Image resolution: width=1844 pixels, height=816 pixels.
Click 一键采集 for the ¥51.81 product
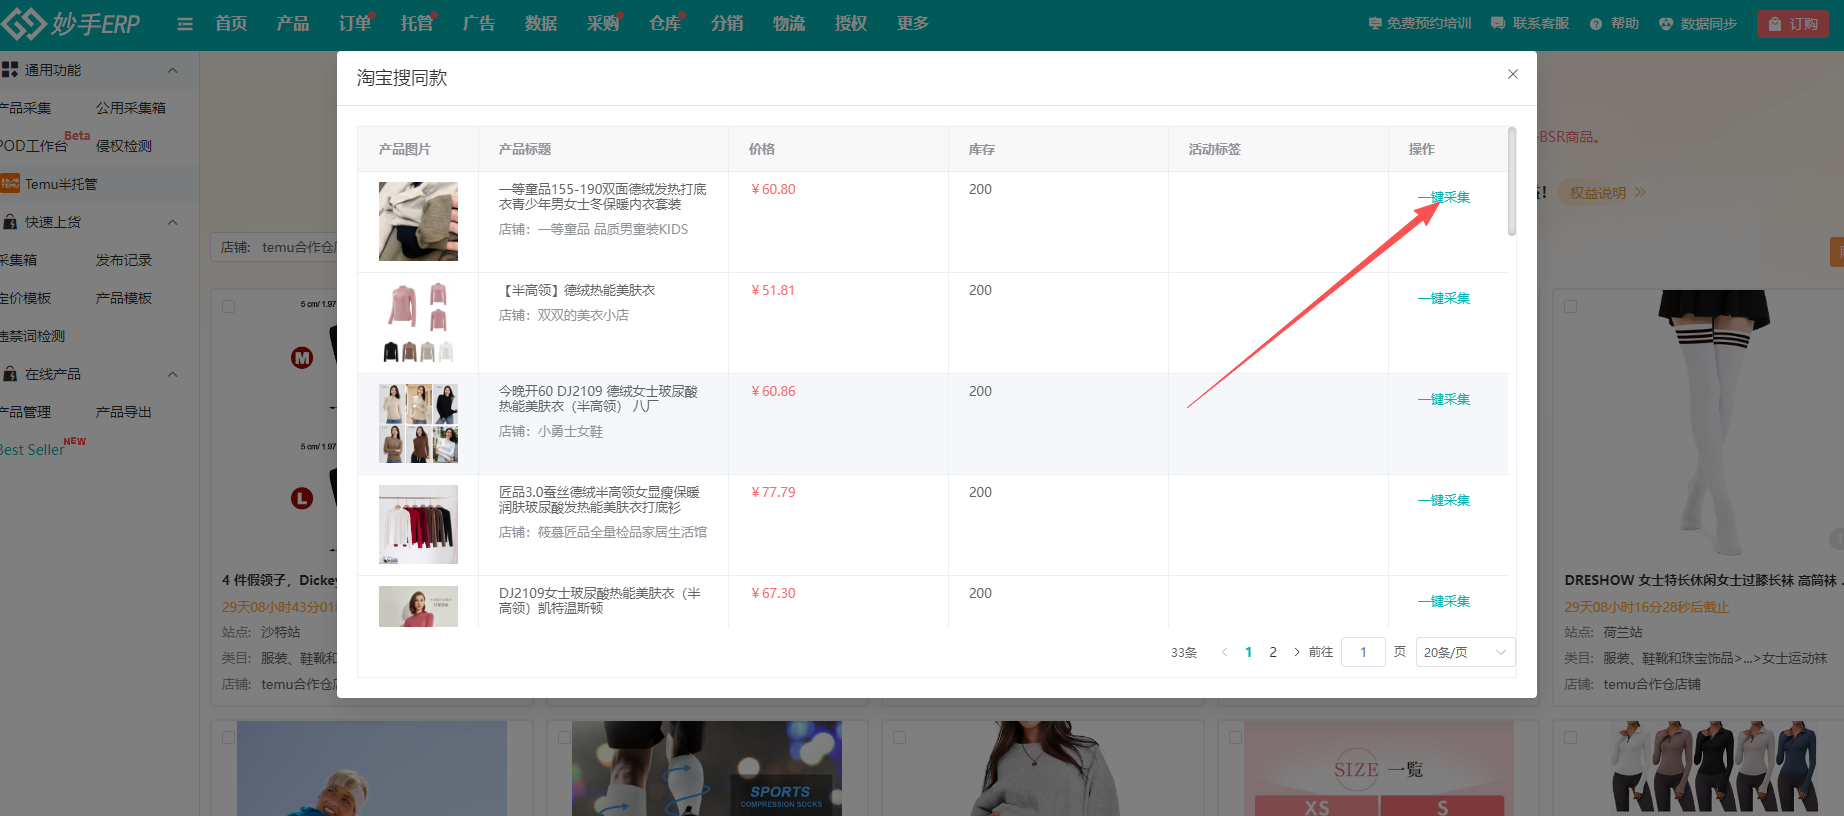coord(1443,298)
